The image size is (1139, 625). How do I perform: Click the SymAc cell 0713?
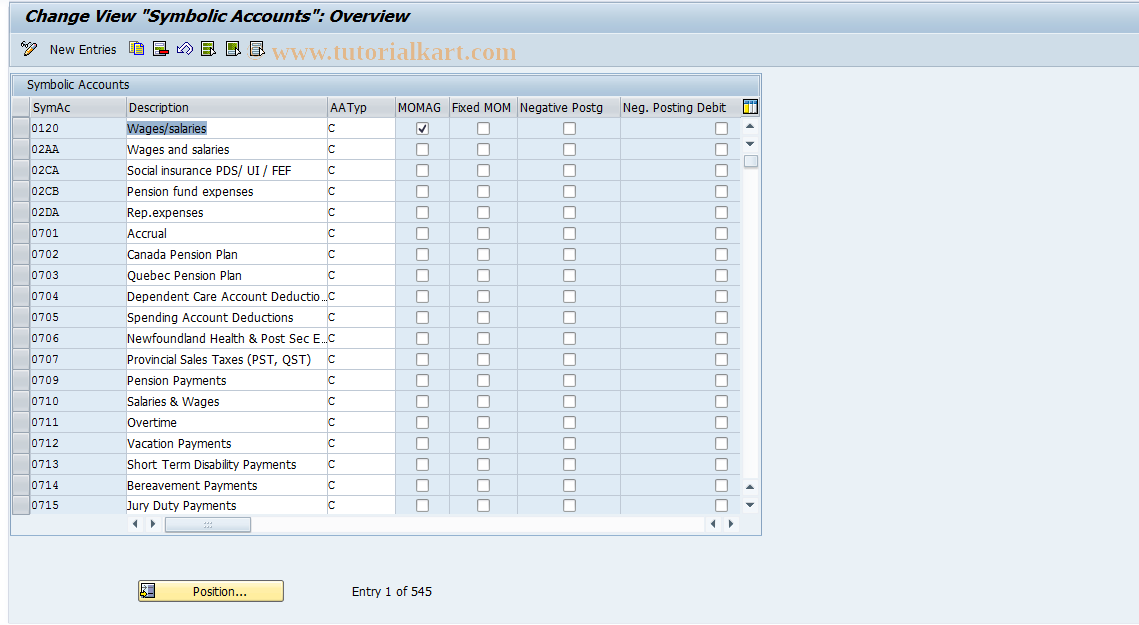pos(78,465)
